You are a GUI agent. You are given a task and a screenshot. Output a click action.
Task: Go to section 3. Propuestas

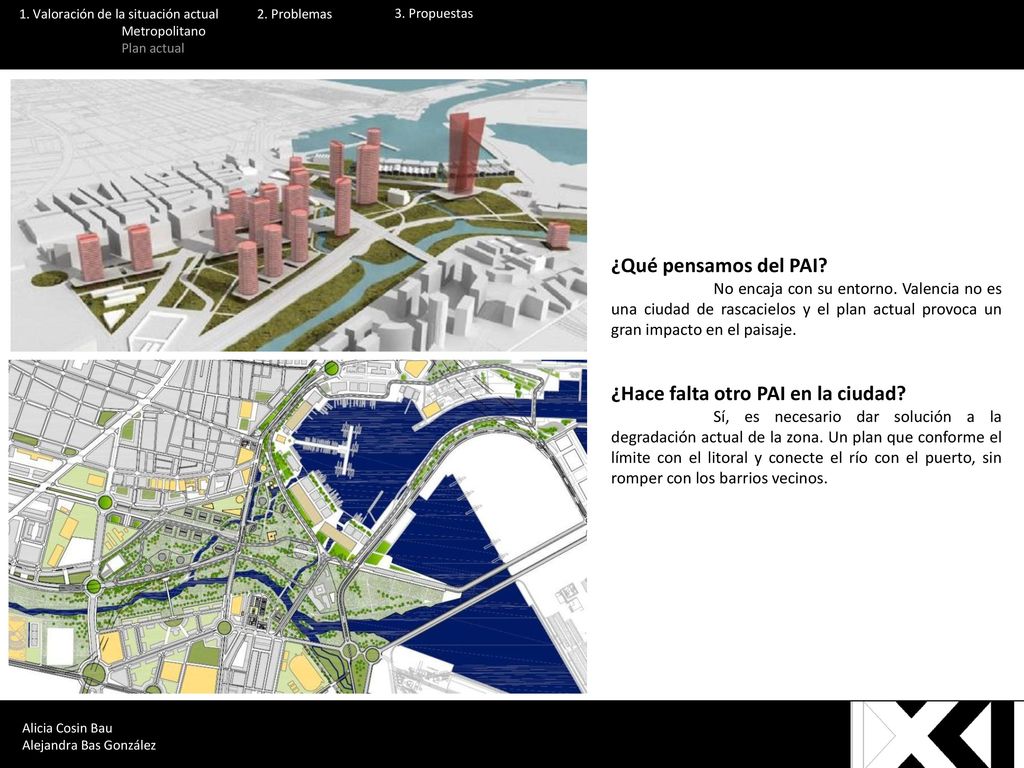(434, 14)
